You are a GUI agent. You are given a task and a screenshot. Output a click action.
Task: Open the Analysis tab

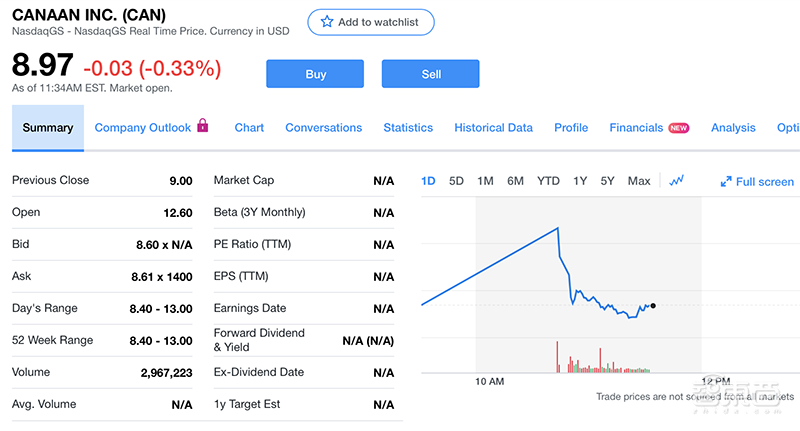click(733, 128)
